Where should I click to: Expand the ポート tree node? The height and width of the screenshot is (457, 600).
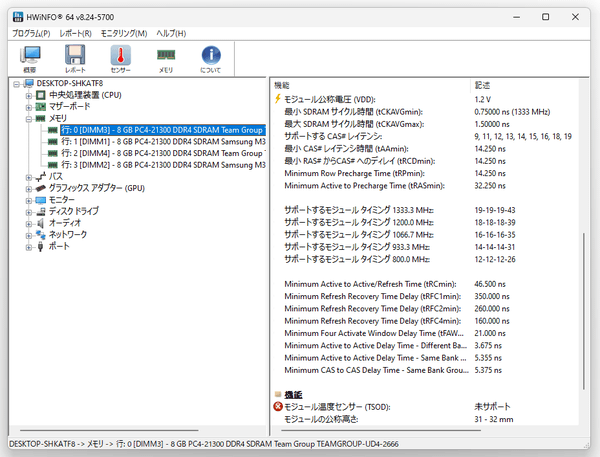pyautogui.click(x=29, y=247)
